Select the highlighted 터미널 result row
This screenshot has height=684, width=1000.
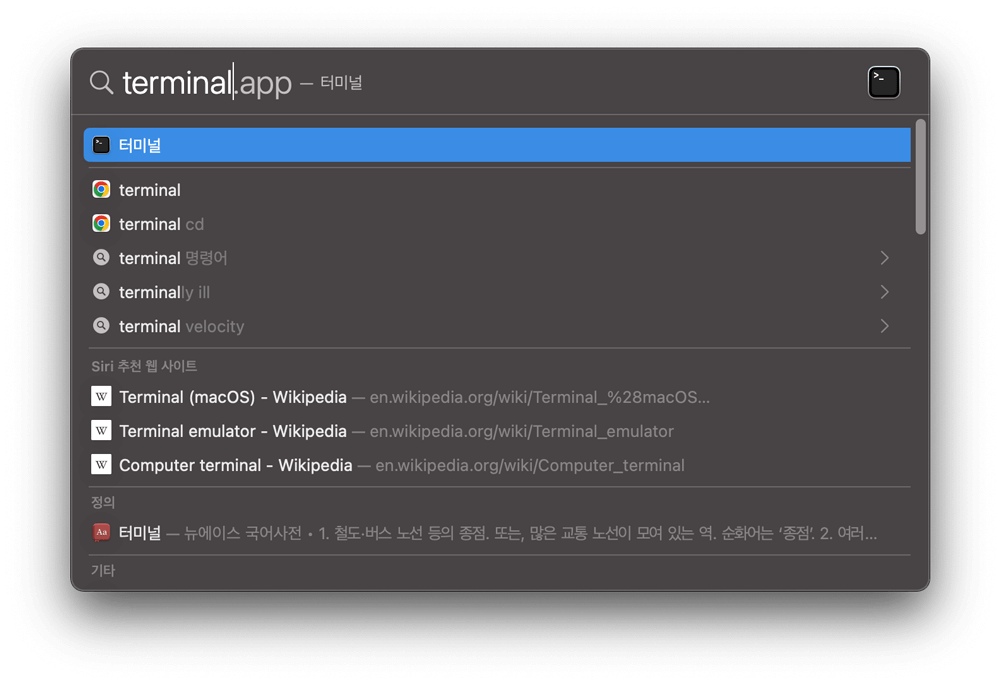(x=400, y=144)
